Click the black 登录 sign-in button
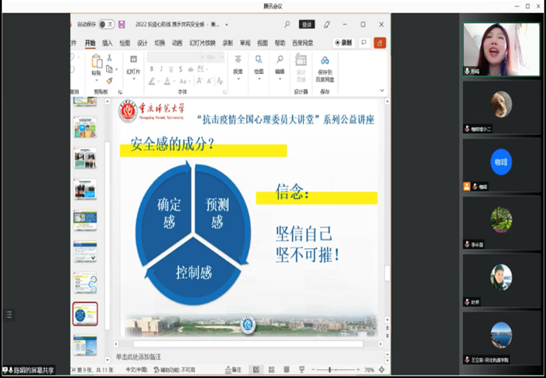Image resolution: width=546 pixels, height=378 pixels. tap(307, 24)
